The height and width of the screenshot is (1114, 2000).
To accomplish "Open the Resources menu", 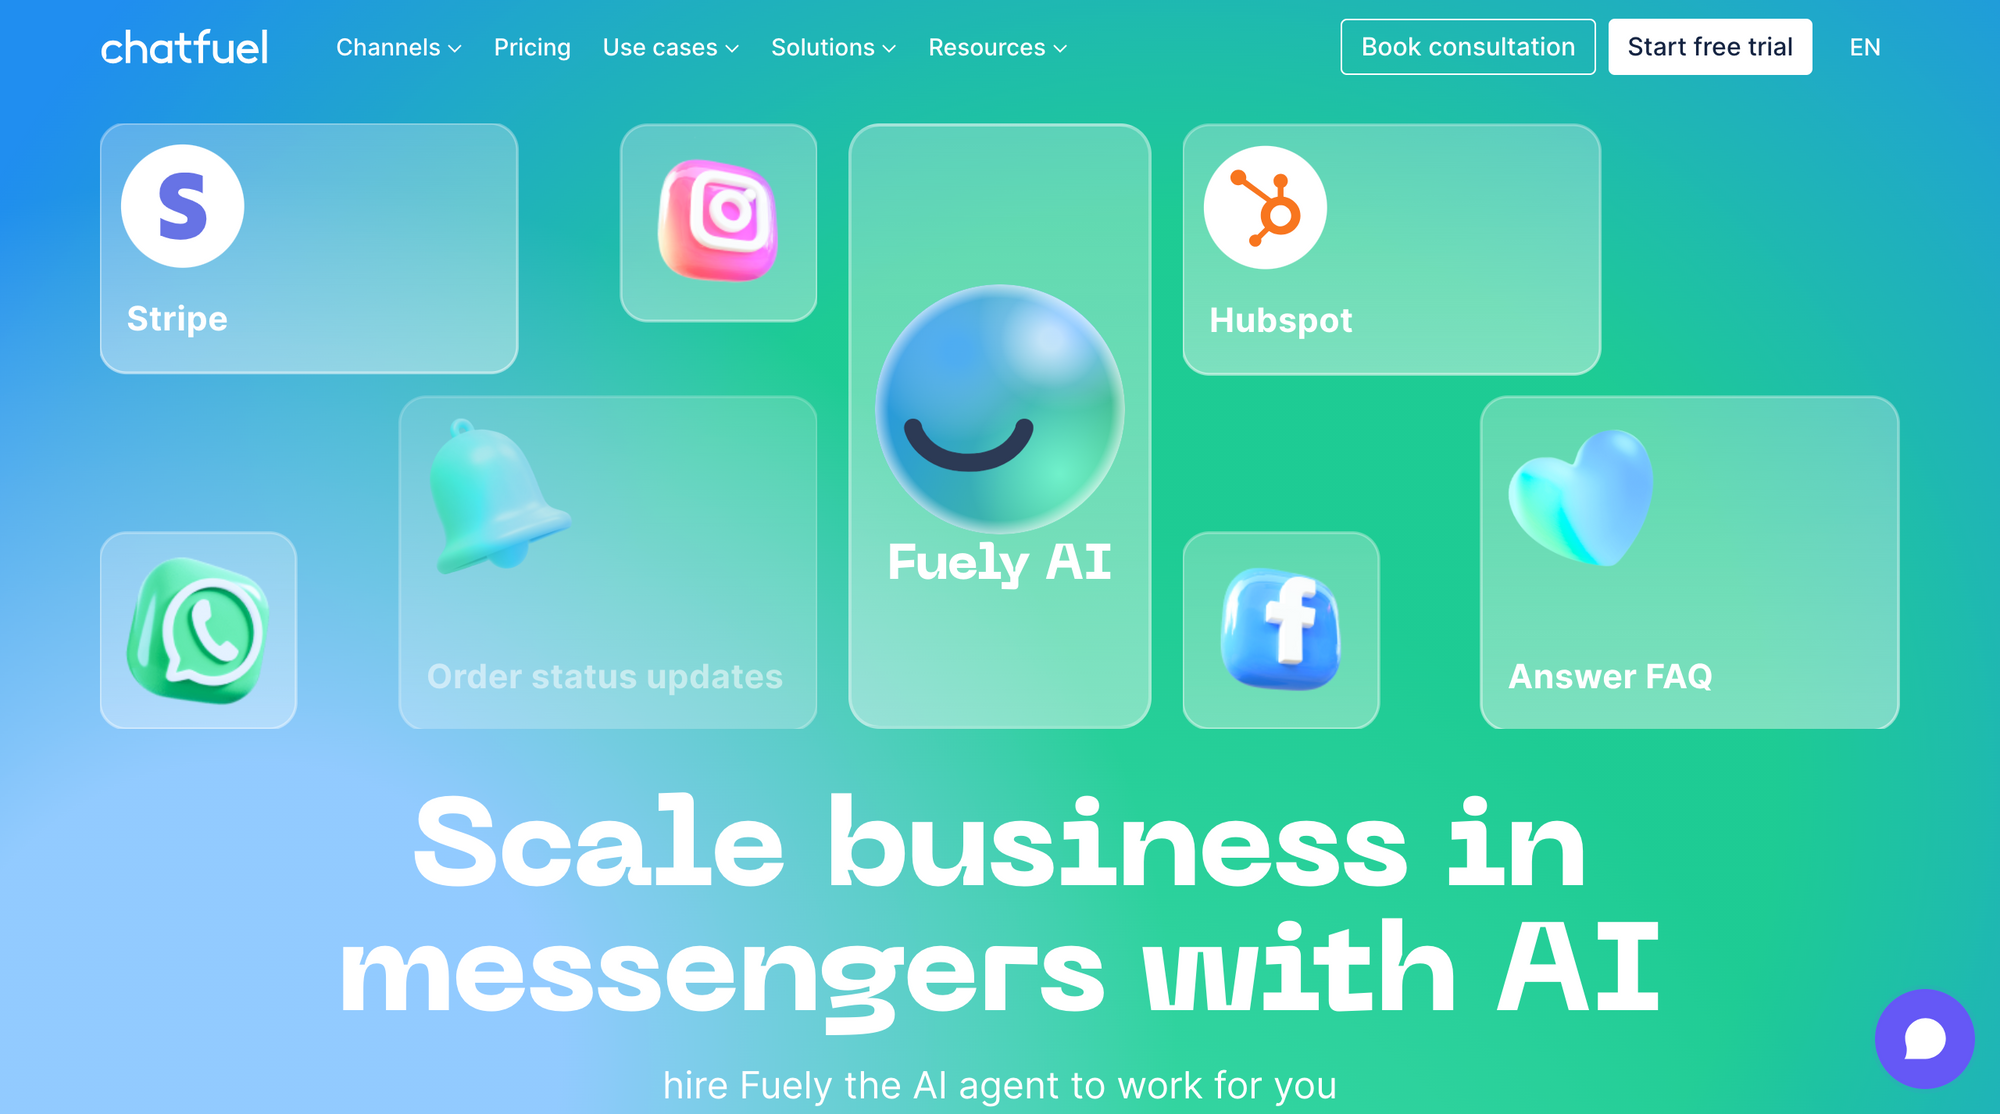I will 996,47.
